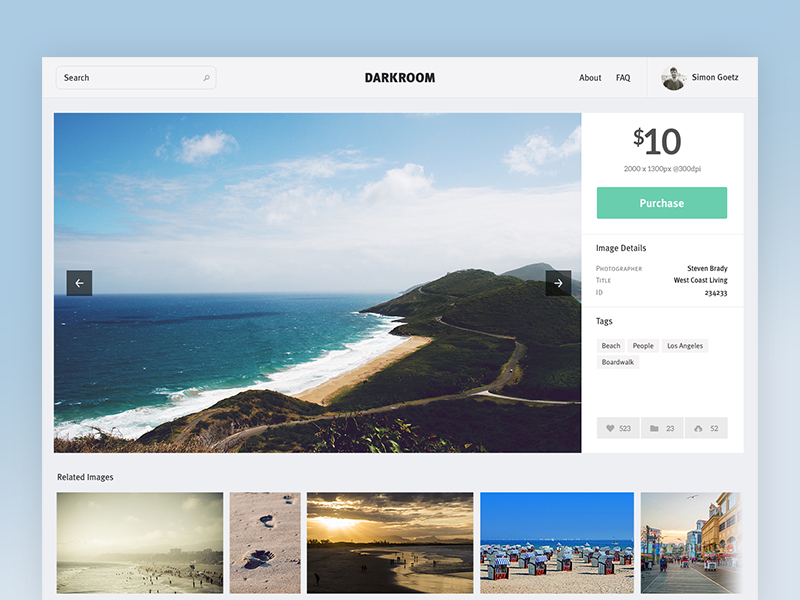This screenshot has width=800, height=600.
Task: Open Simon Goetz profile avatar
Action: (x=673, y=78)
